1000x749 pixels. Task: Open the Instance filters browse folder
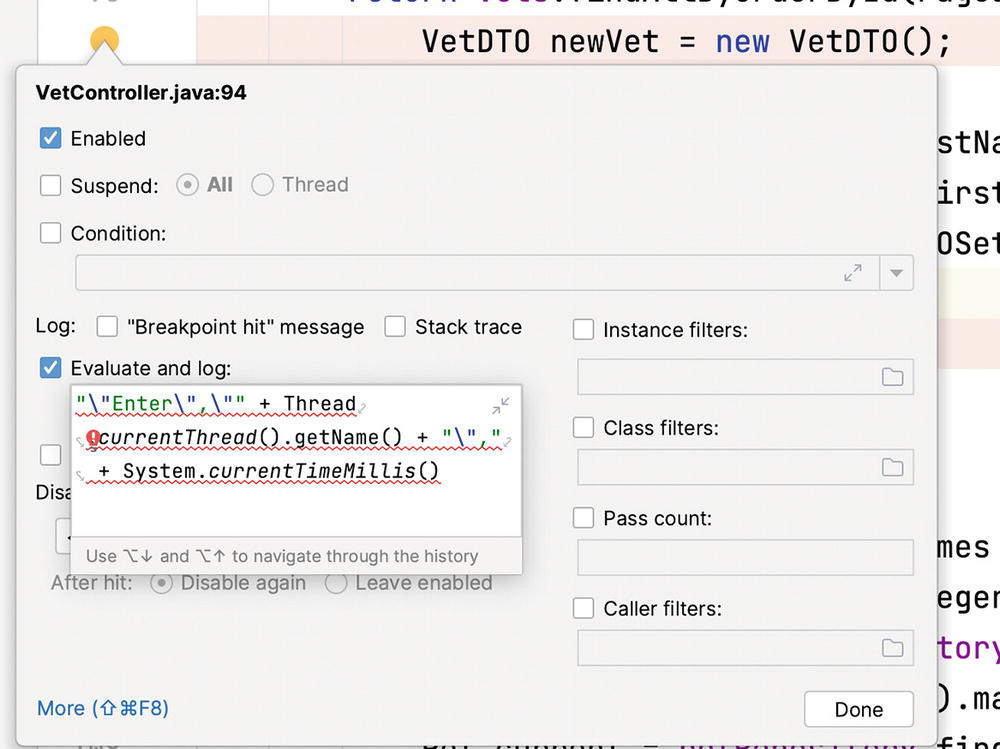click(x=892, y=376)
